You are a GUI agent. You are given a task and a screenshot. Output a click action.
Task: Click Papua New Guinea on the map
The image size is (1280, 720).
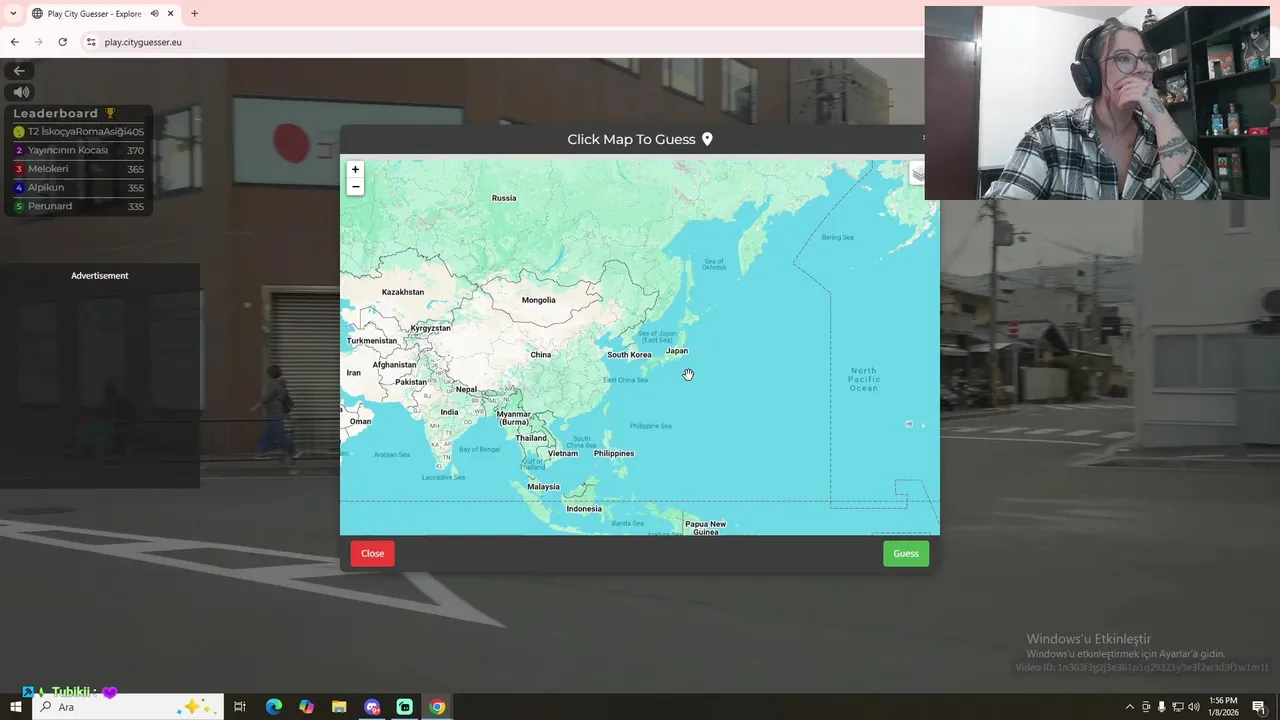point(705,528)
